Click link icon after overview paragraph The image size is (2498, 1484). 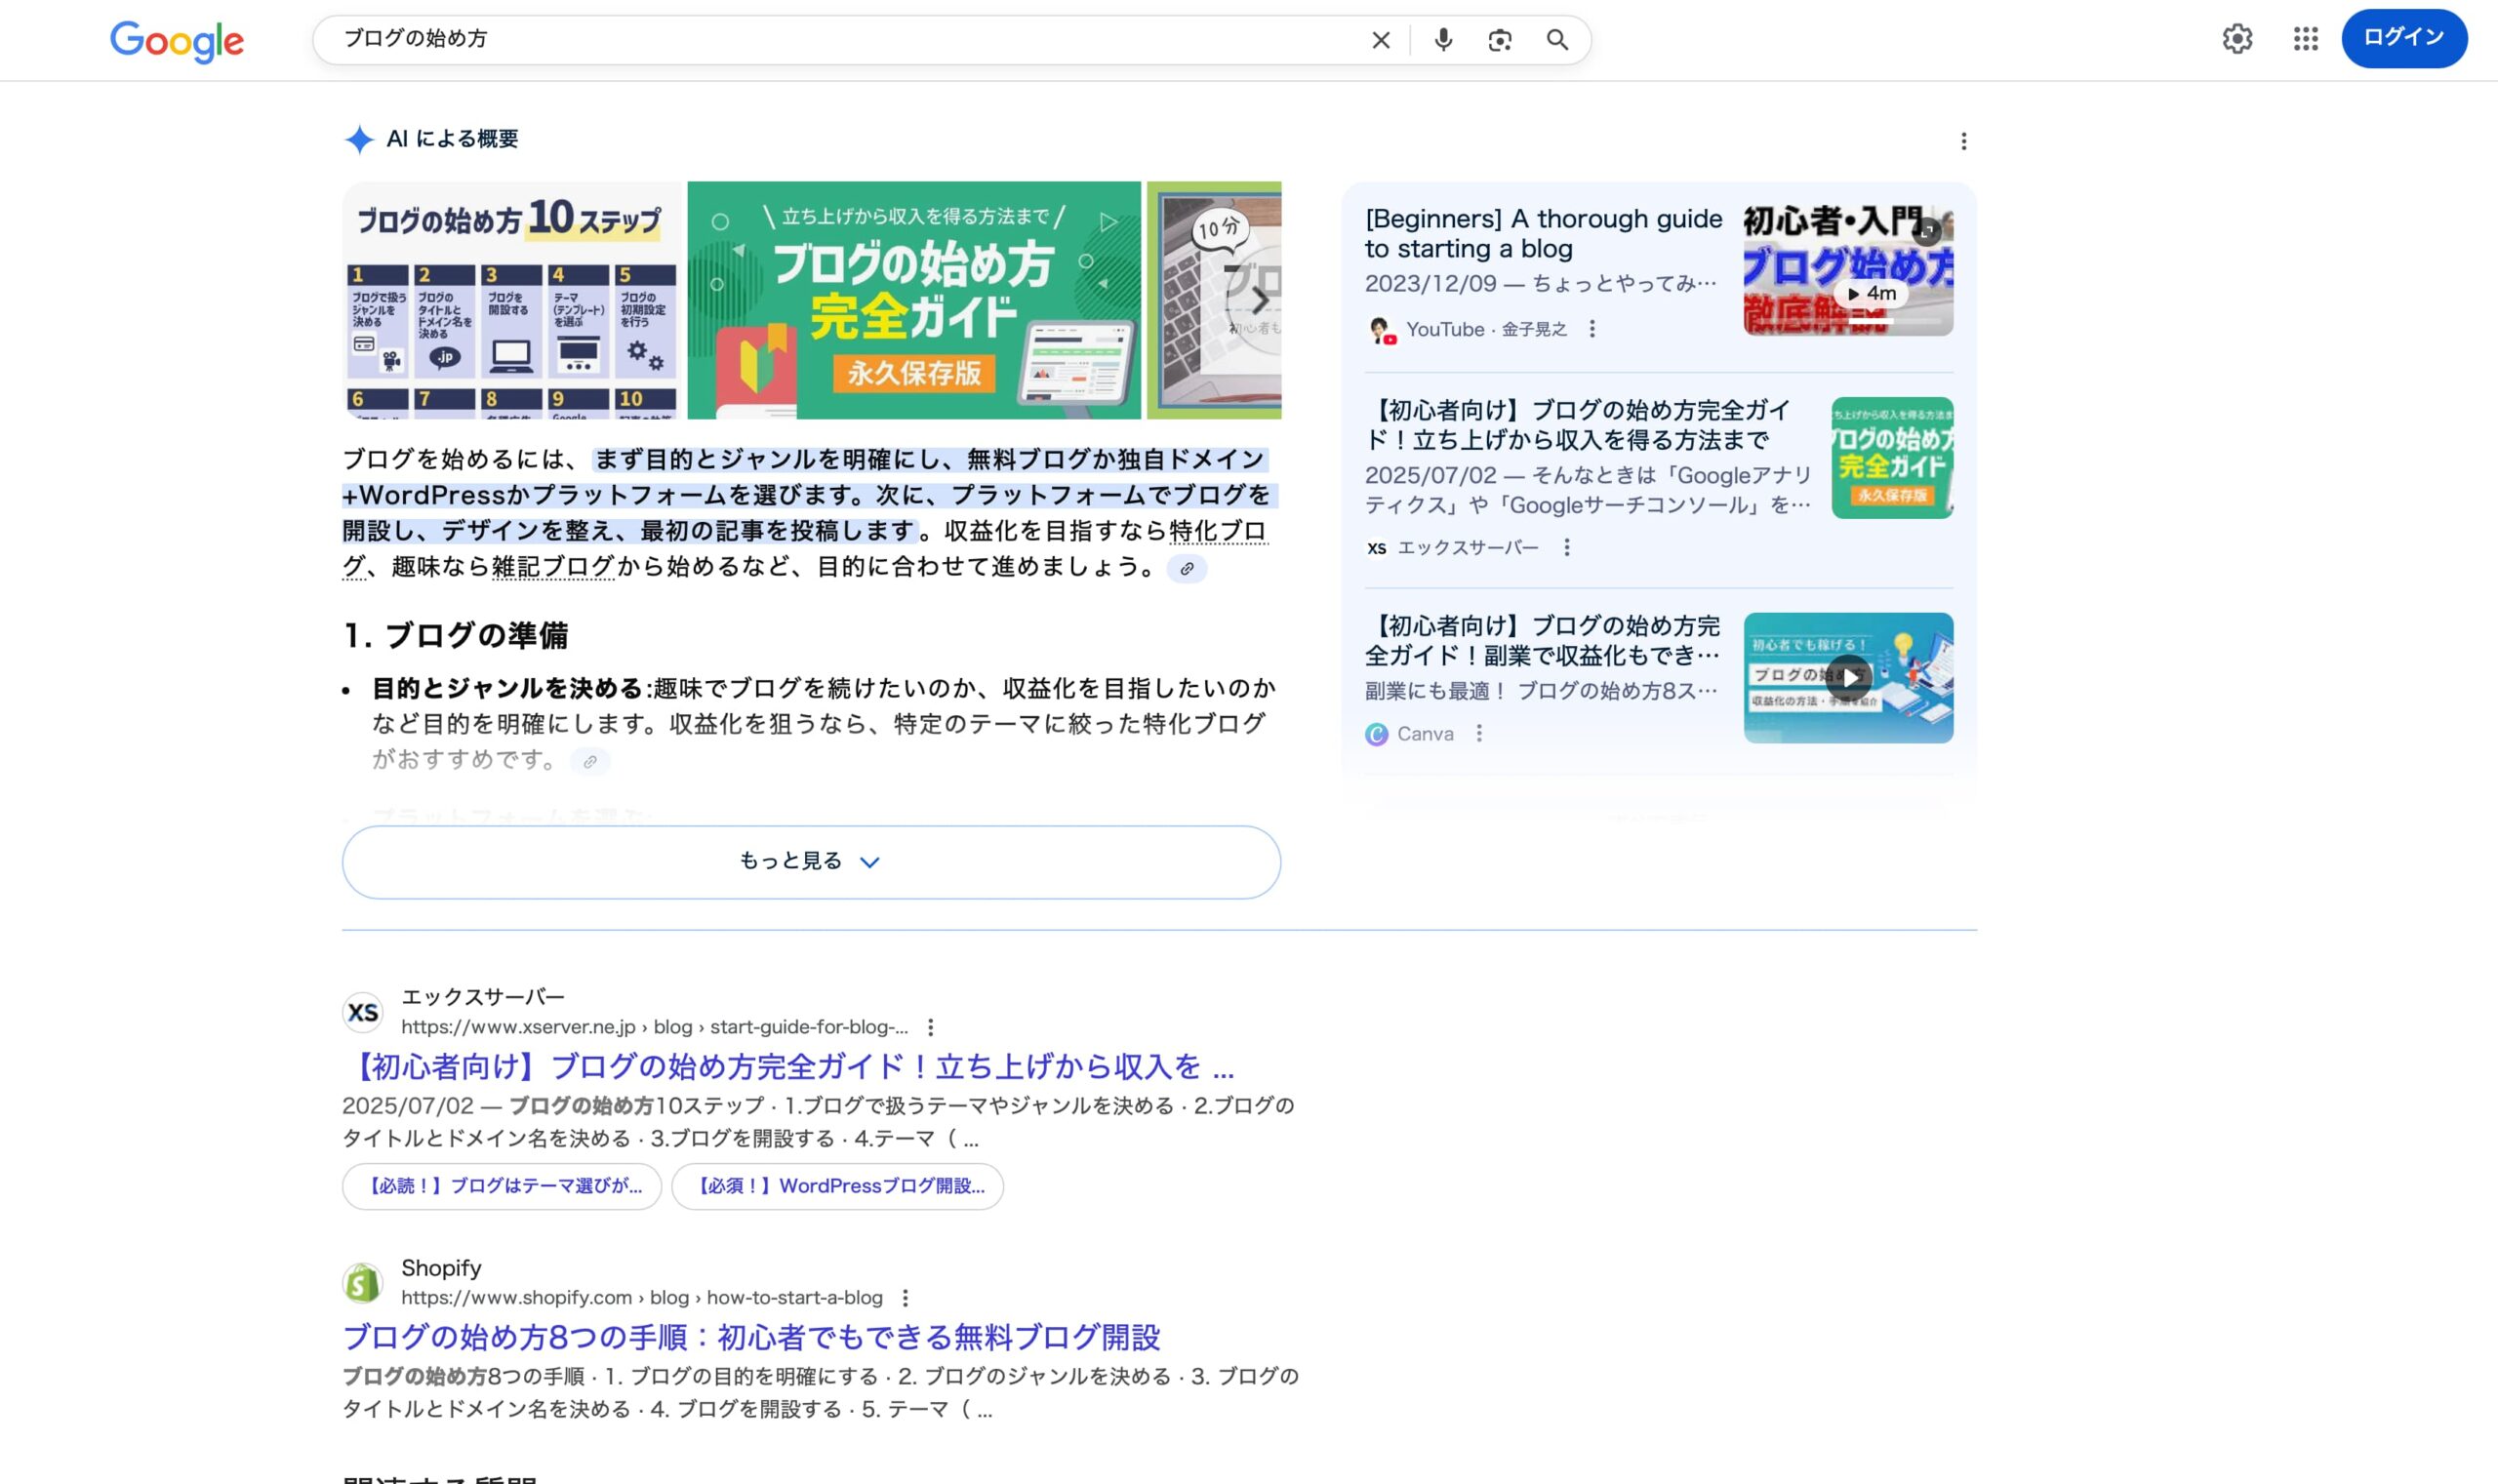(1186, 569)
